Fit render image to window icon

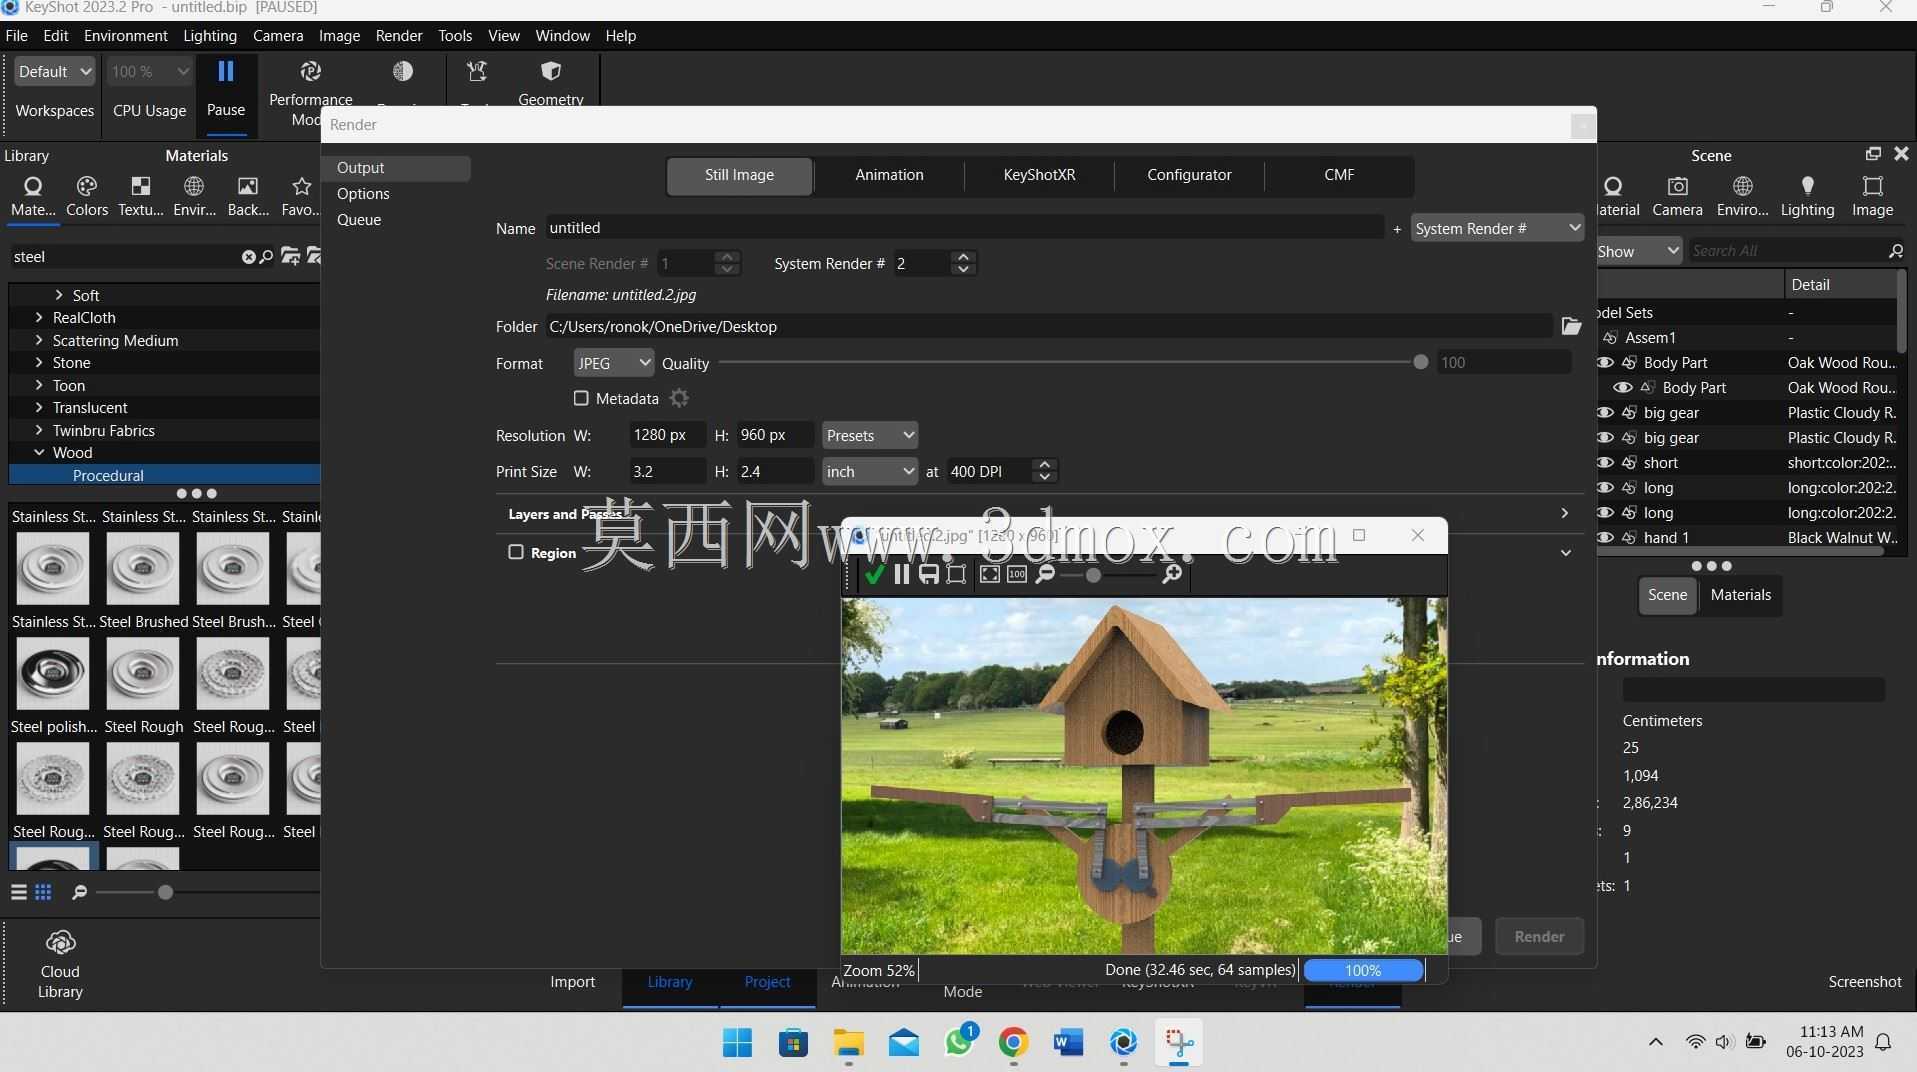pyautogui.click(x=990, y=574)
